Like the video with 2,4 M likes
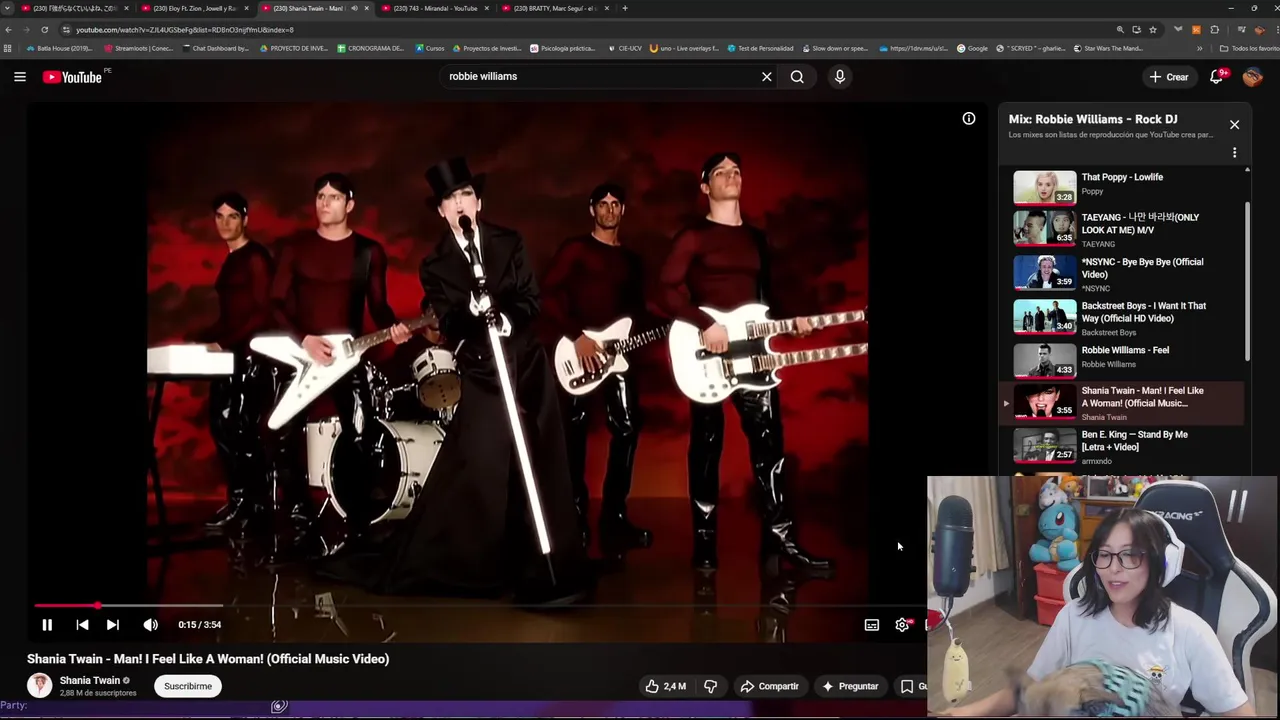This screenshot has width=1280, height=720. click(x=665, y=686)
